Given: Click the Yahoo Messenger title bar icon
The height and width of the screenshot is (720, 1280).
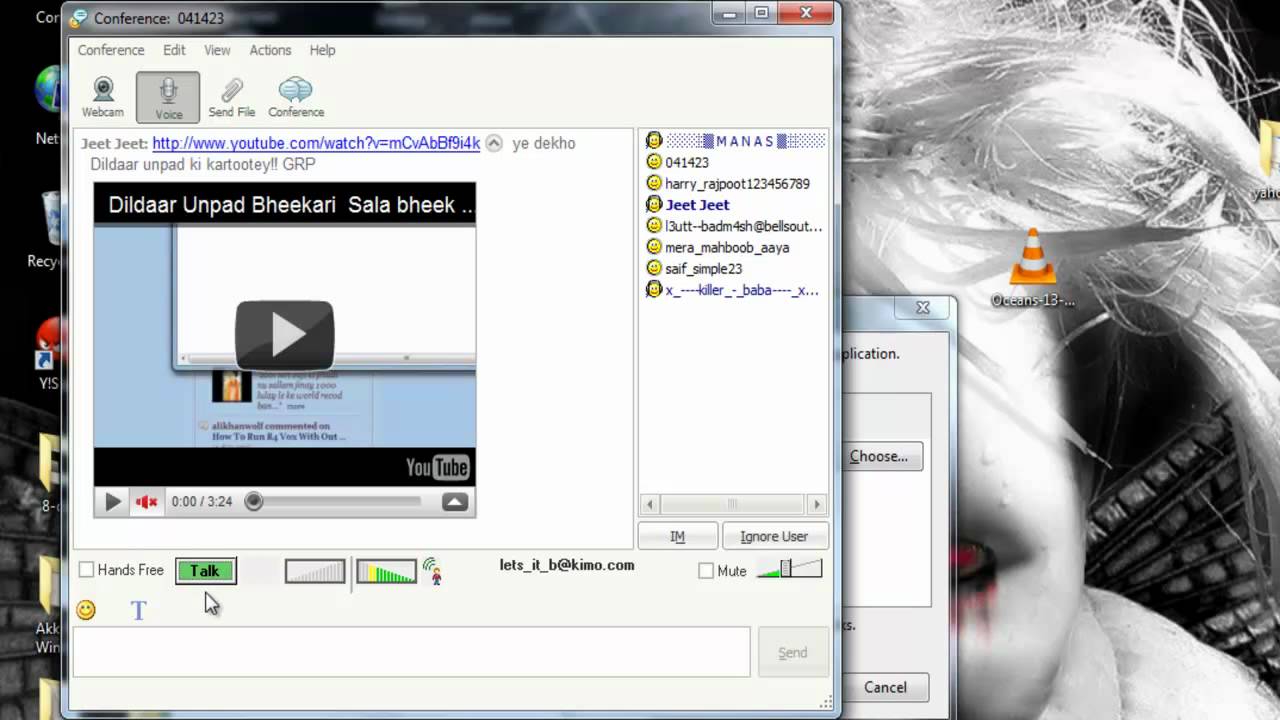Looking at the screenshot, I should (78, 18).
